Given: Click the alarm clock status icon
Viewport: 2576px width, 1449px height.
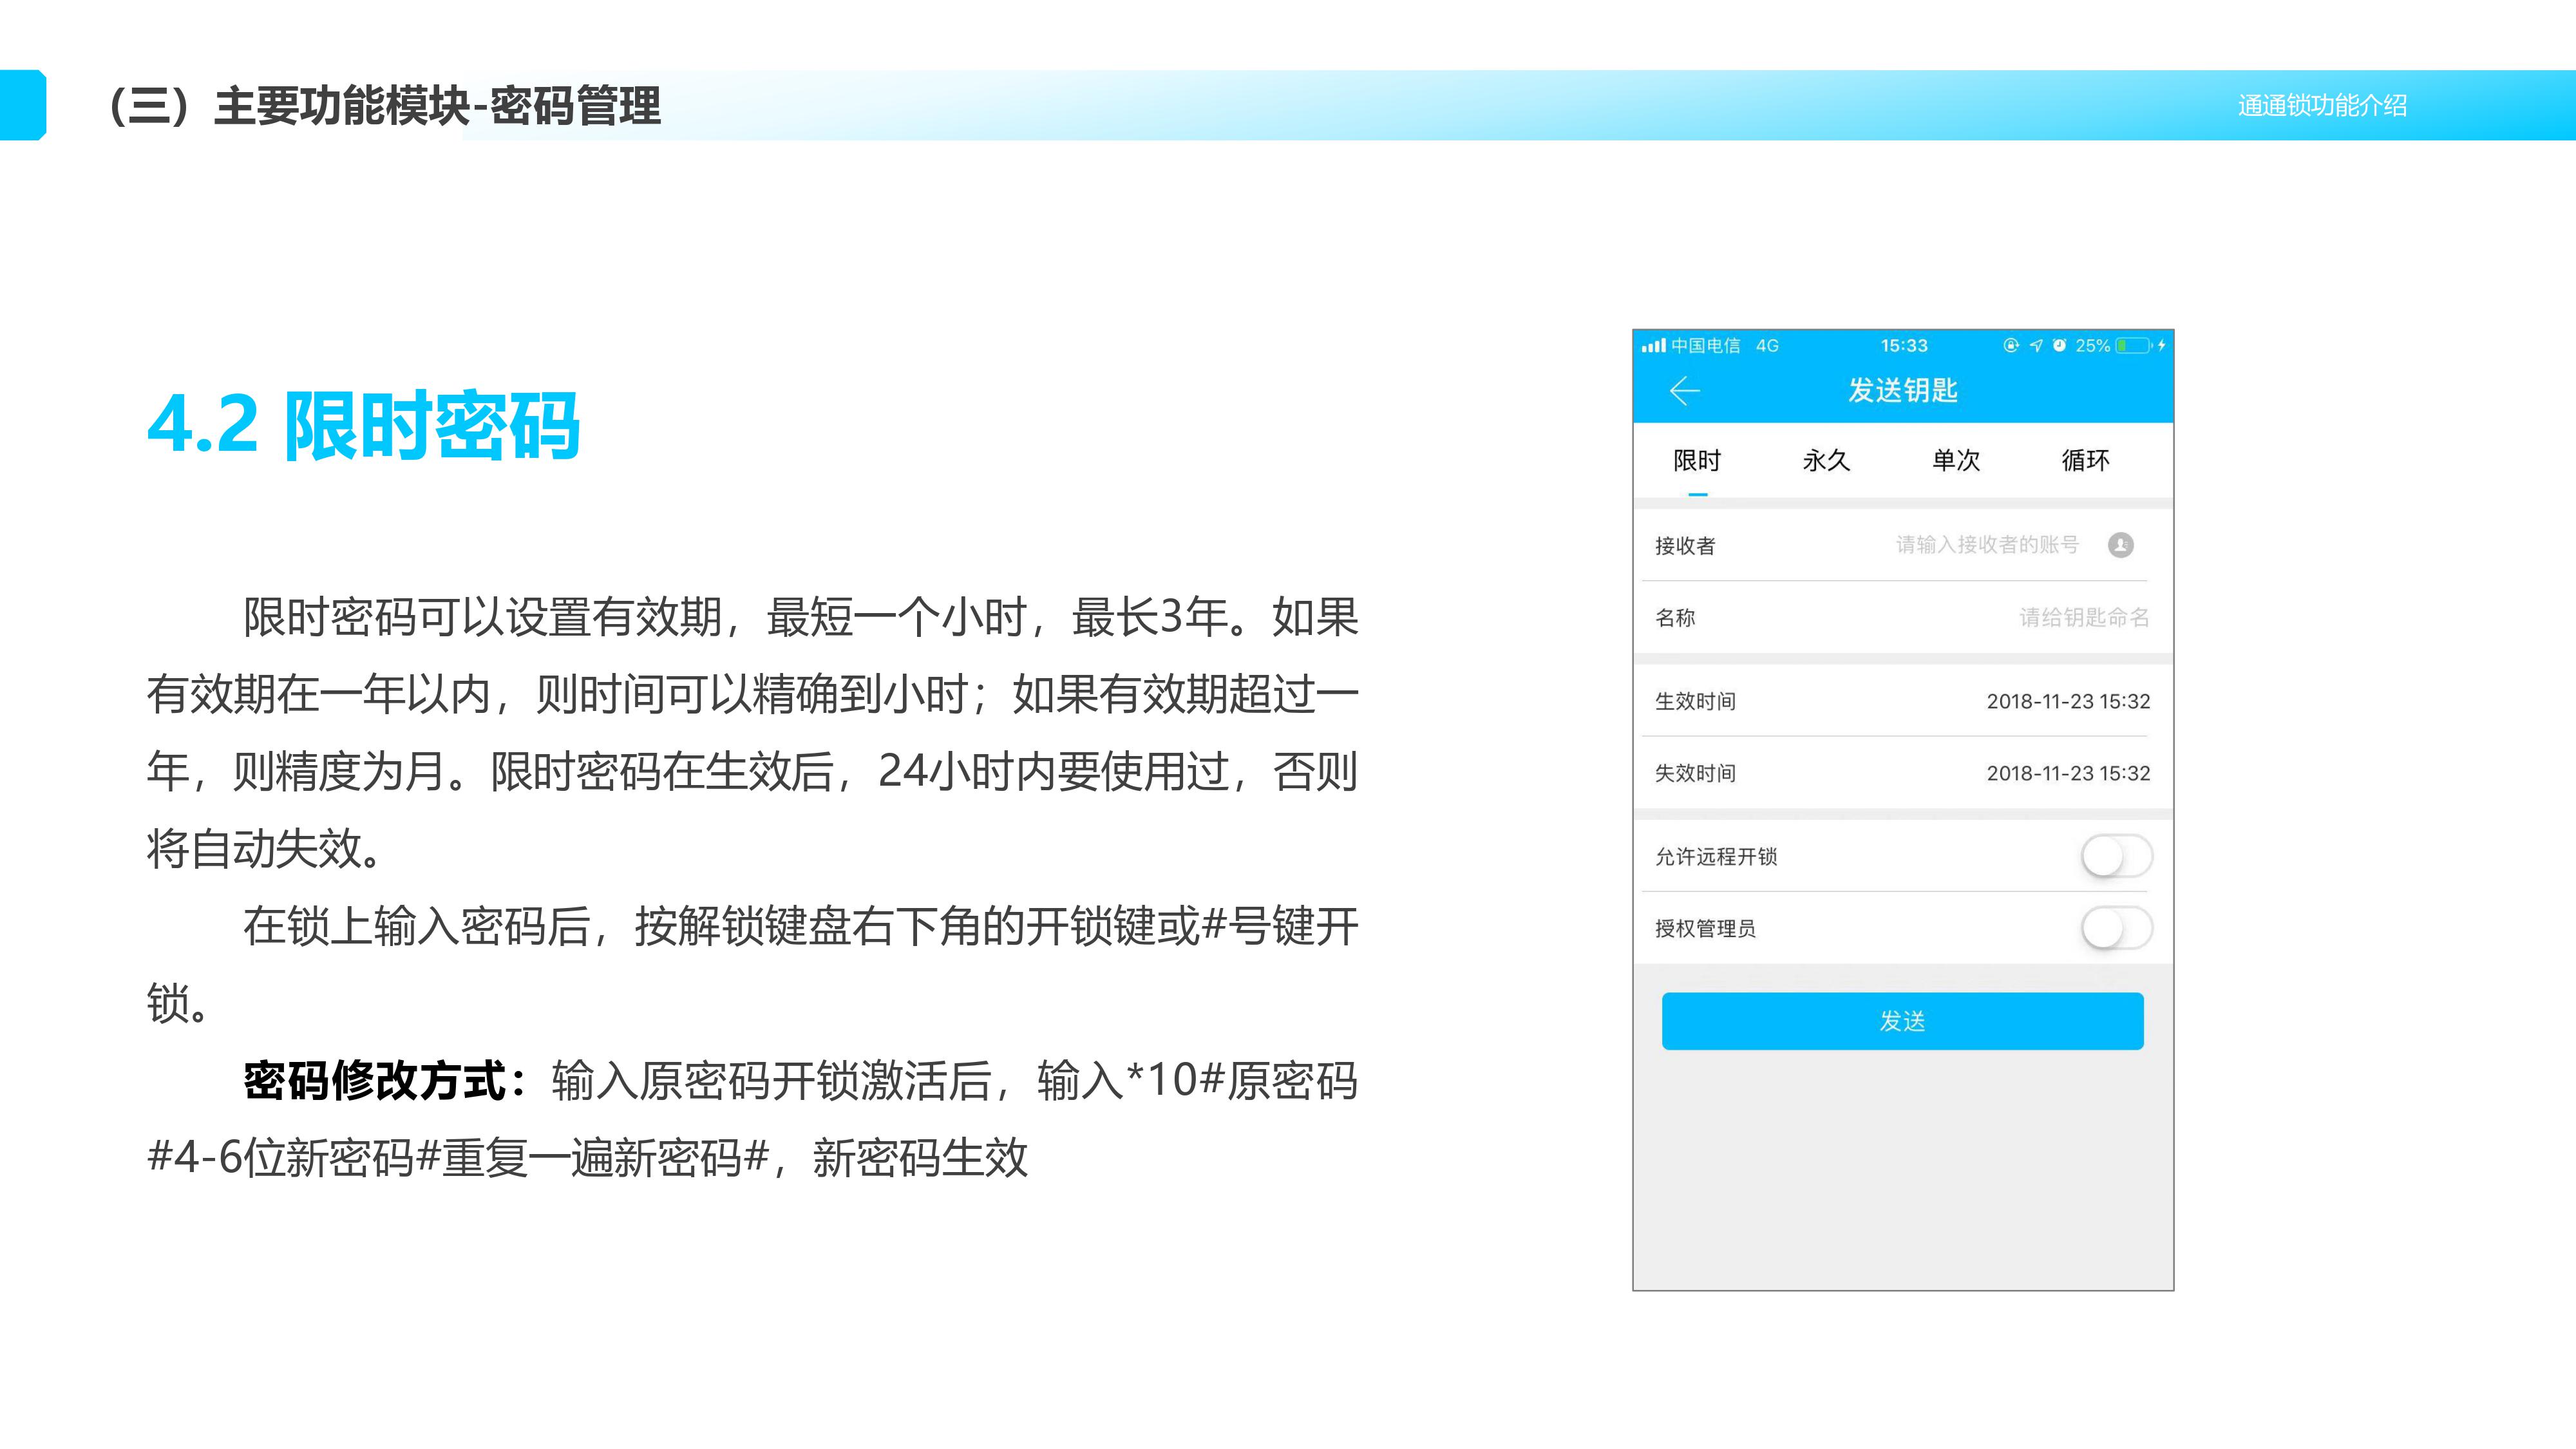Looking at the screenshot, I should [2059, 346].
